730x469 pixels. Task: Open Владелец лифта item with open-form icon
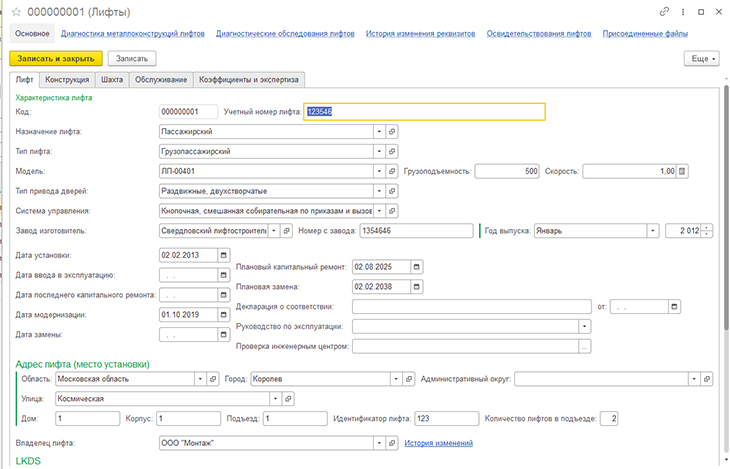pyautogui.click(x=392, y=443)
